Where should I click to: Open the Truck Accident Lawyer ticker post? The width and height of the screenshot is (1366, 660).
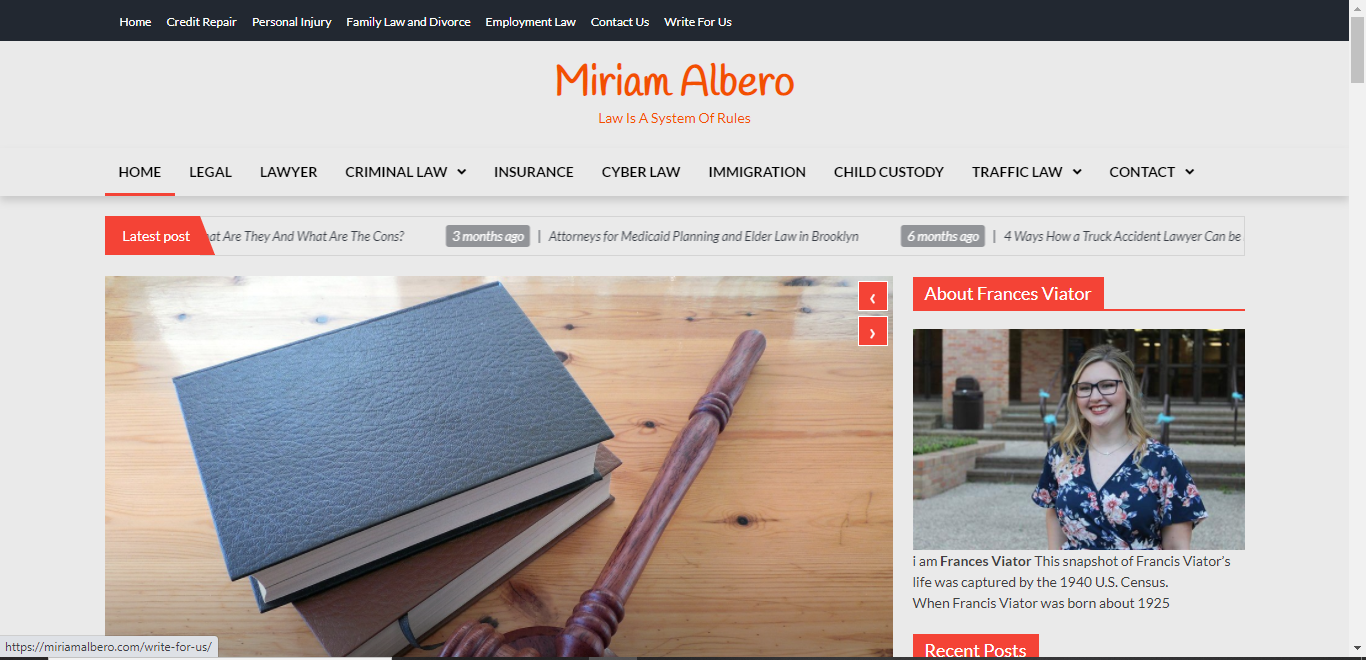[1122, 236]
